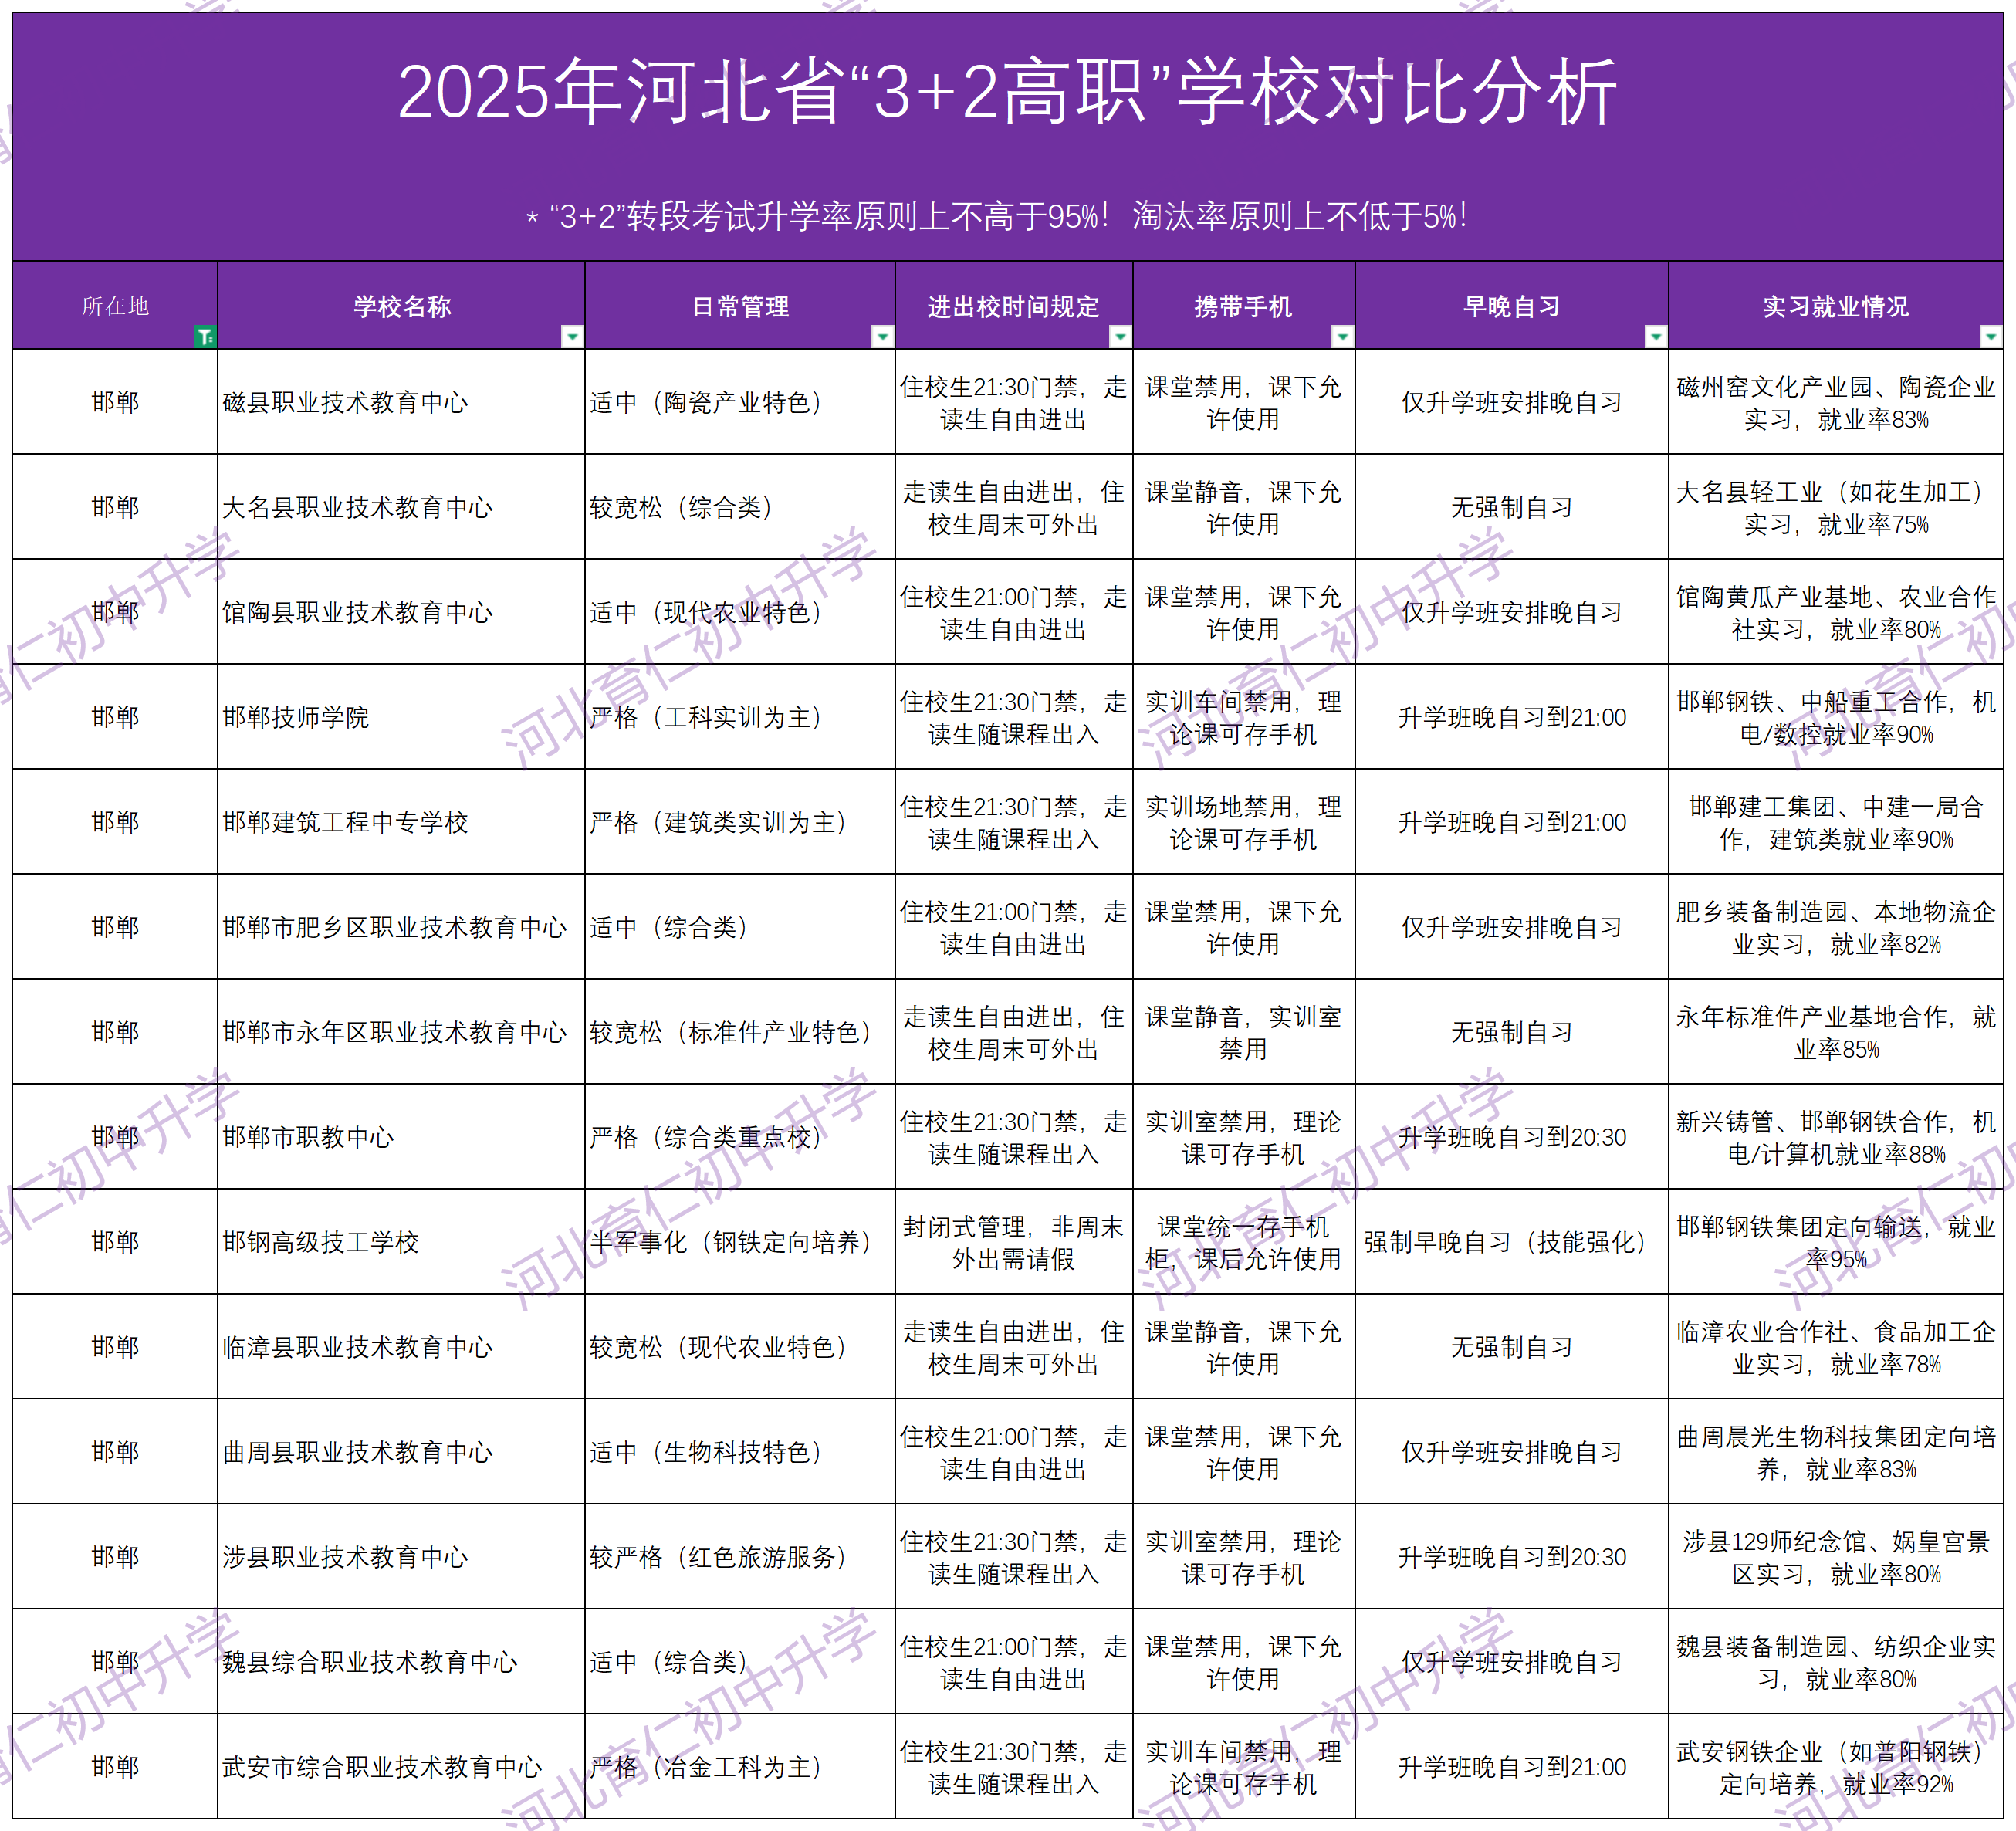
Task: Select cell 大名县职业技术教育中心
Action: [x=401, y=507]
